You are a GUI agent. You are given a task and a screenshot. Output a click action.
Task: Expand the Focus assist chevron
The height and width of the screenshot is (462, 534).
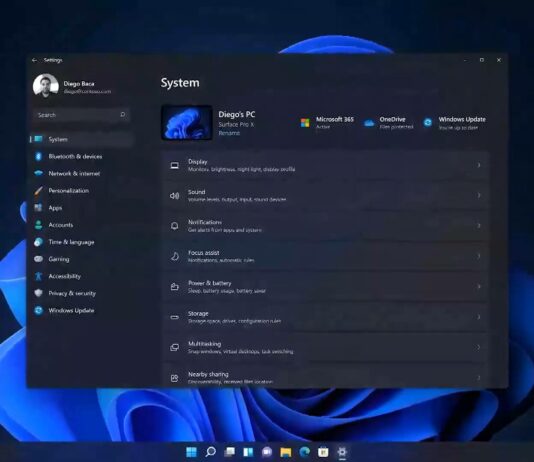[479, 256]
